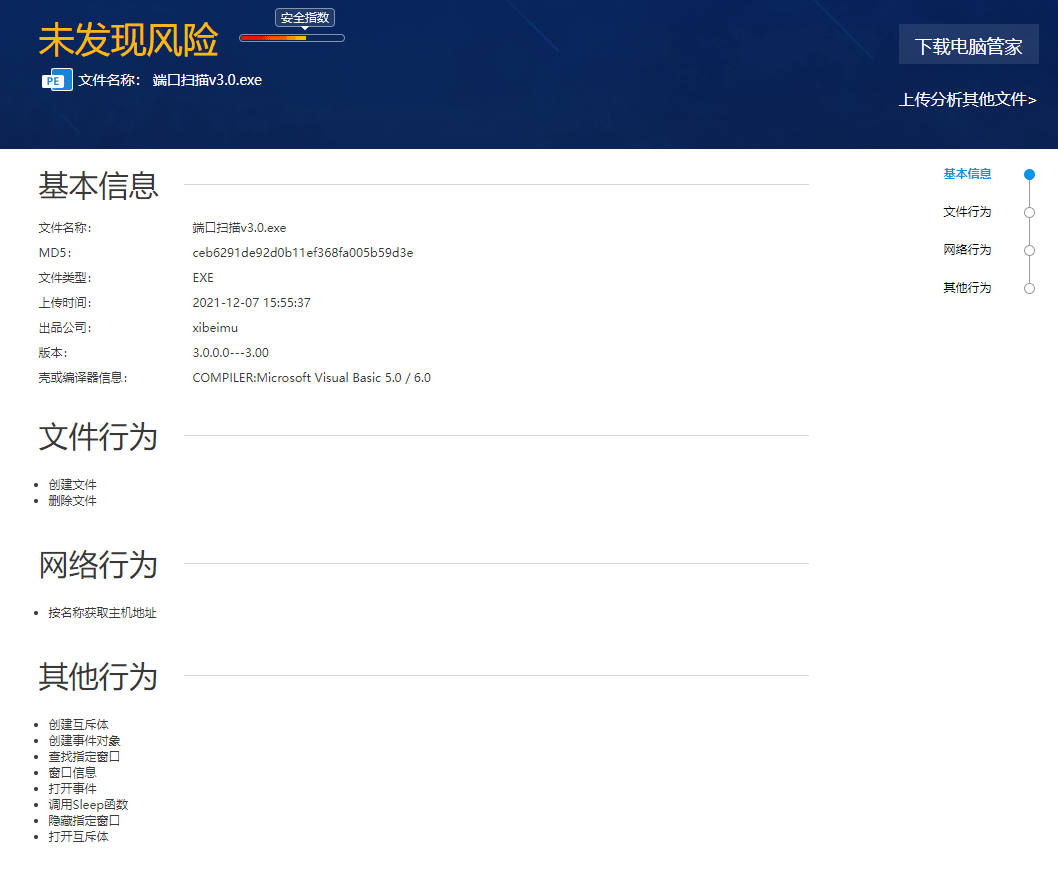Screen dimensions: 1058x878
Task: Click the upload time 2021-12-07 15:55:37
Action: [x=252, y=302]
